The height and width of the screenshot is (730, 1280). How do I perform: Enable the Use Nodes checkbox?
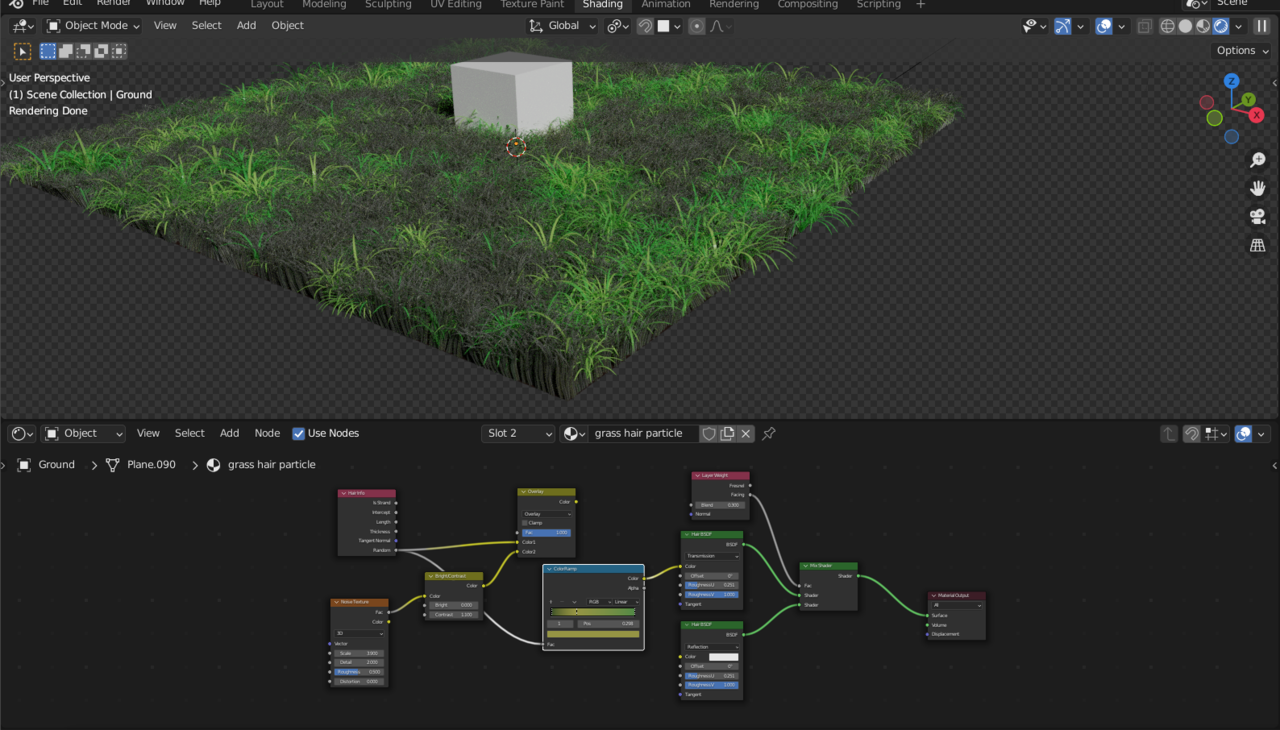click(298, 433)
